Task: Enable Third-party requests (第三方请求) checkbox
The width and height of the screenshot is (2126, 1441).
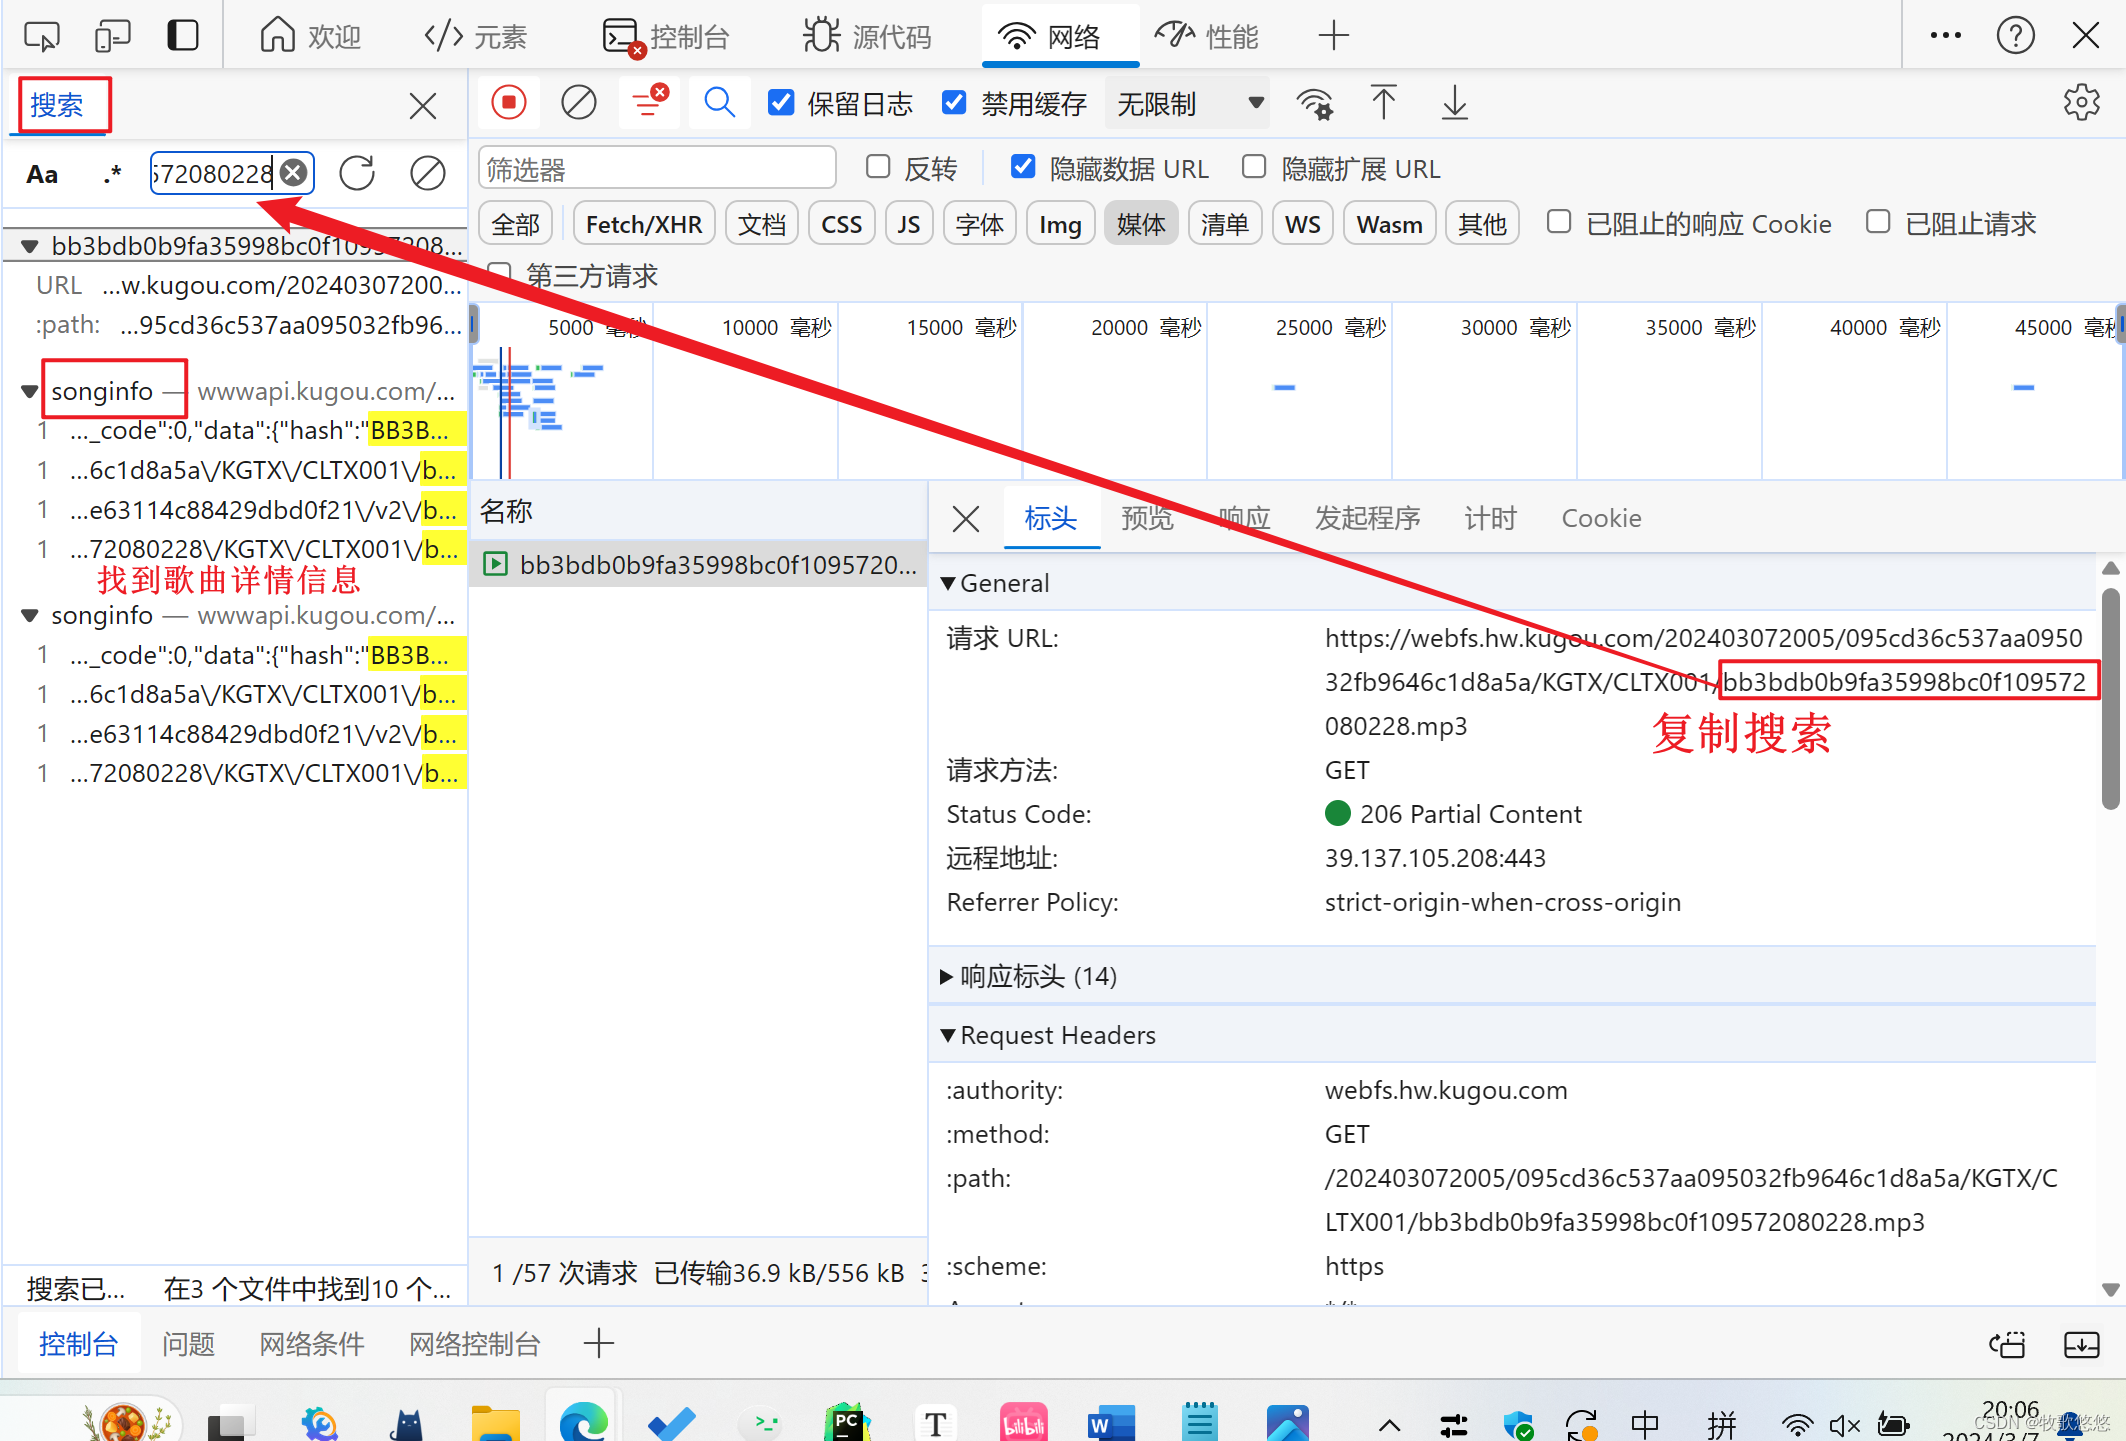Action: pyautogui.click(x=498, y=274)
